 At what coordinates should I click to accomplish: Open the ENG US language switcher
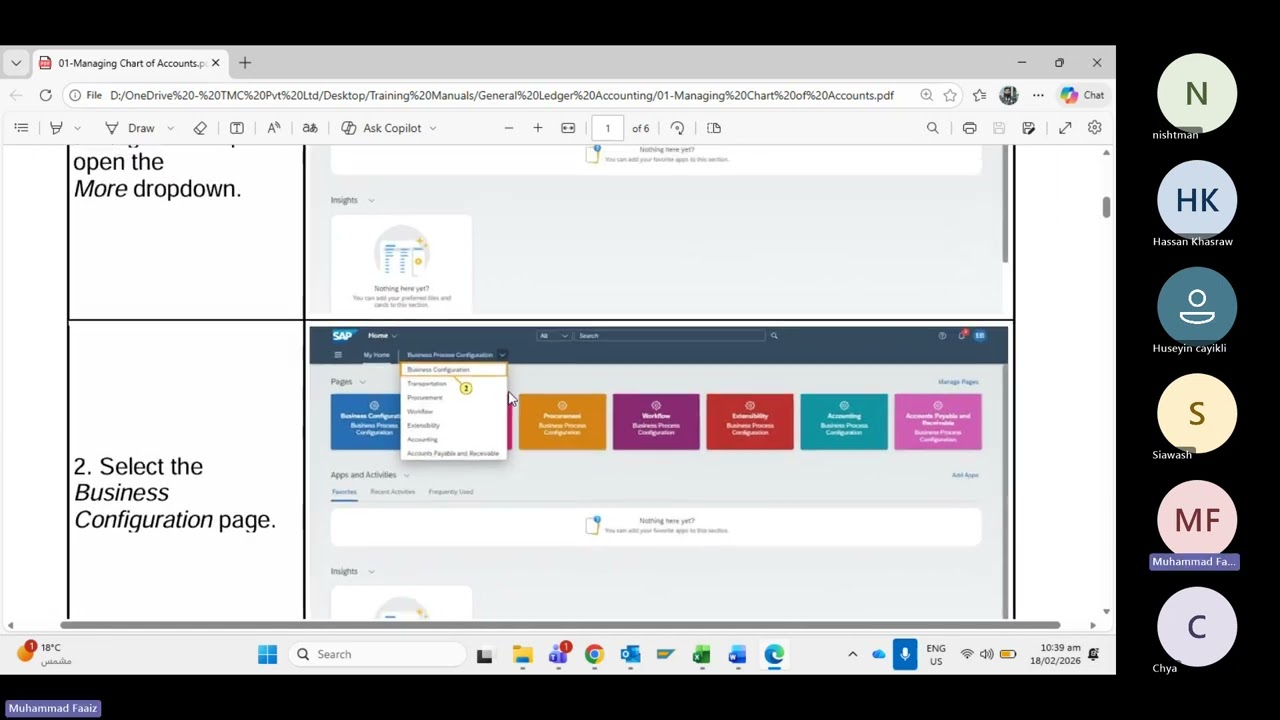[x=936, y=654]
